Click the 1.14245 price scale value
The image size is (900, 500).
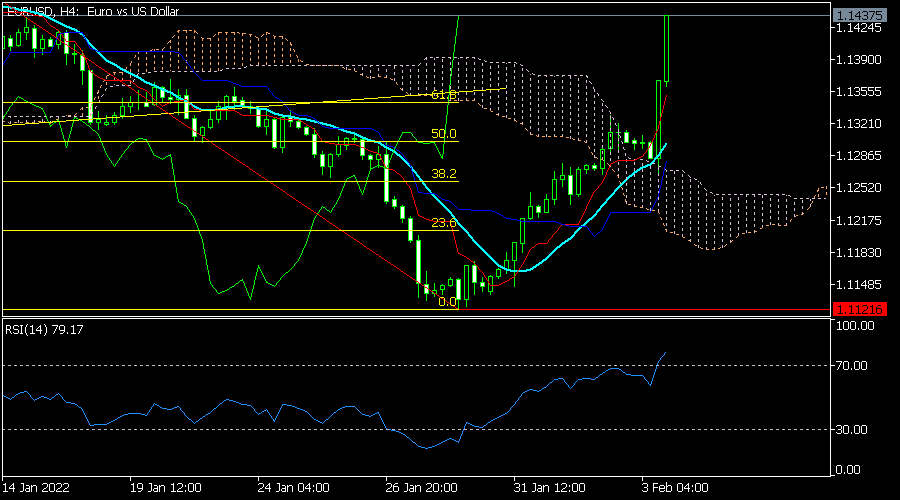[859, 28]
